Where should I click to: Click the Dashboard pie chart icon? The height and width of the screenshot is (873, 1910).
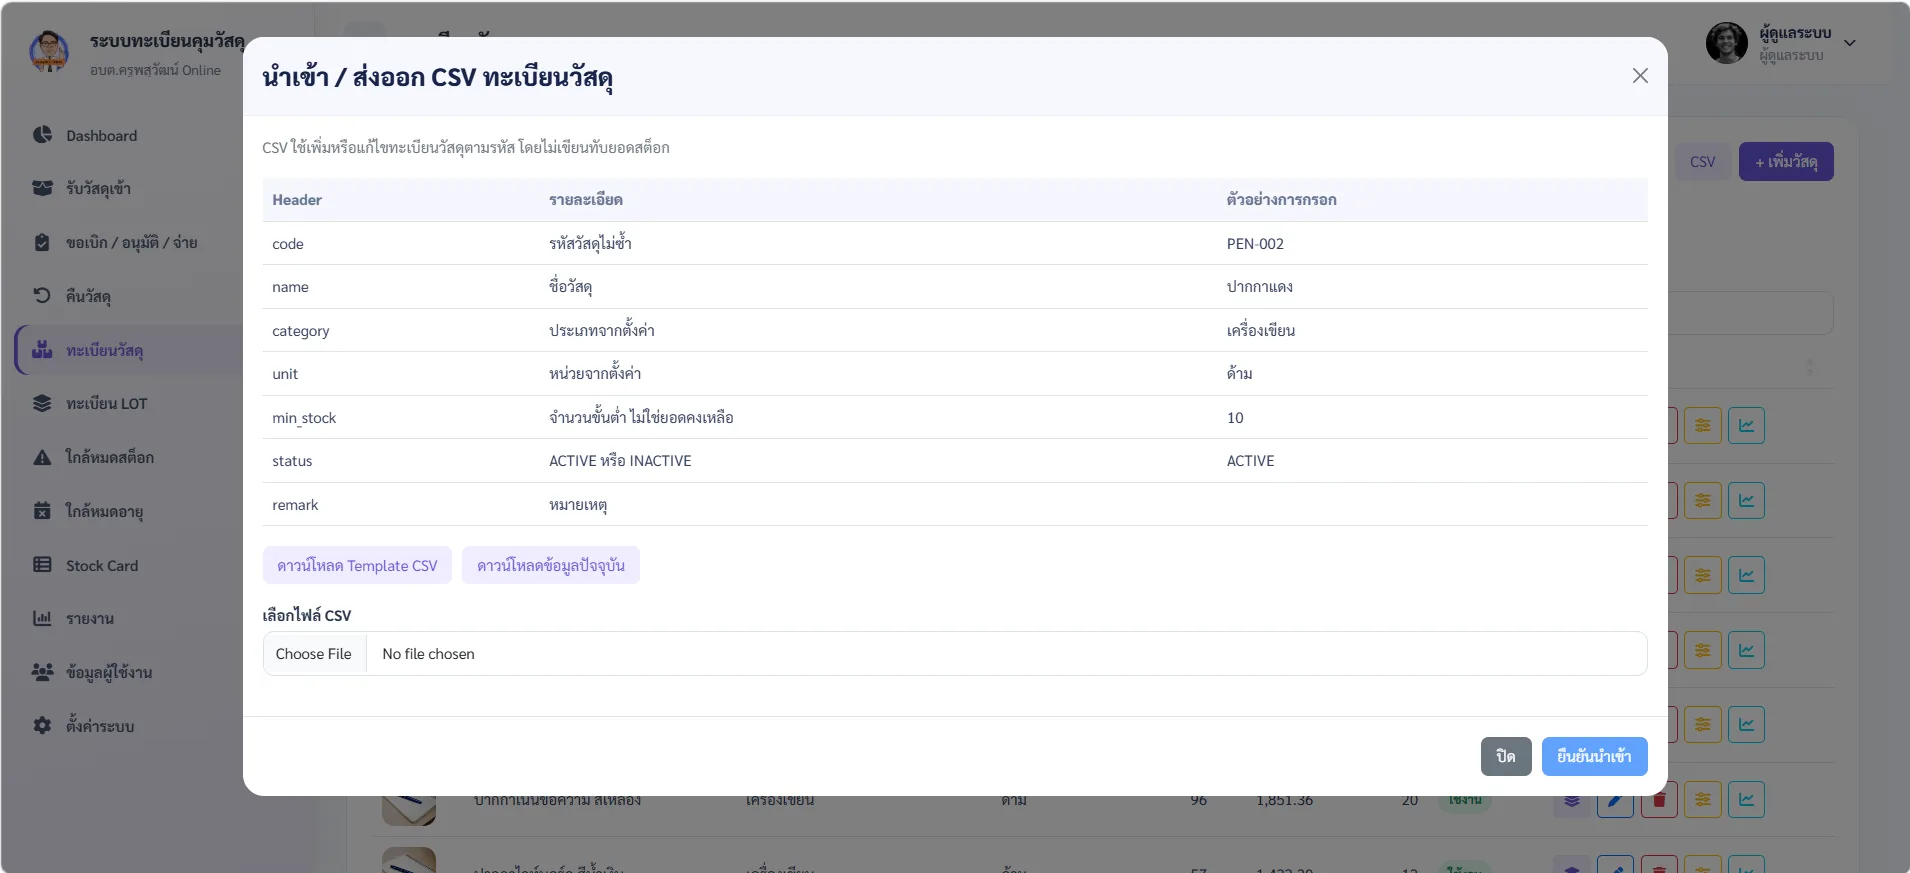pyautogui.click(x=42, y=135)
